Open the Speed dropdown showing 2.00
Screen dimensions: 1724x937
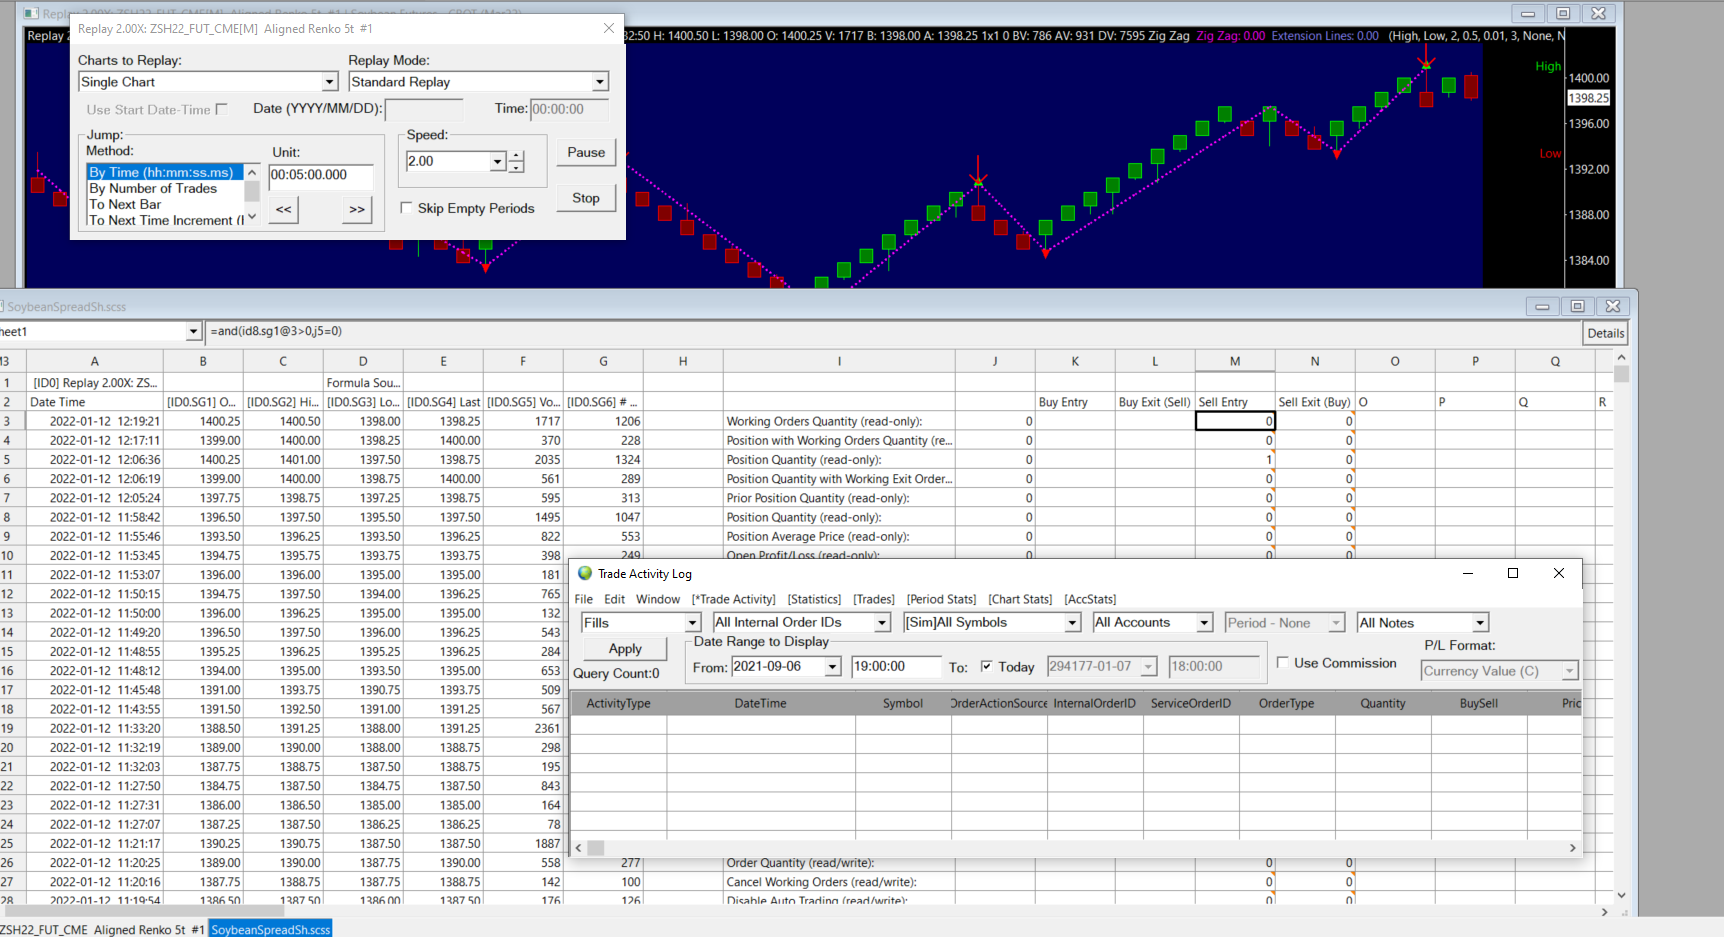(498, 162)
